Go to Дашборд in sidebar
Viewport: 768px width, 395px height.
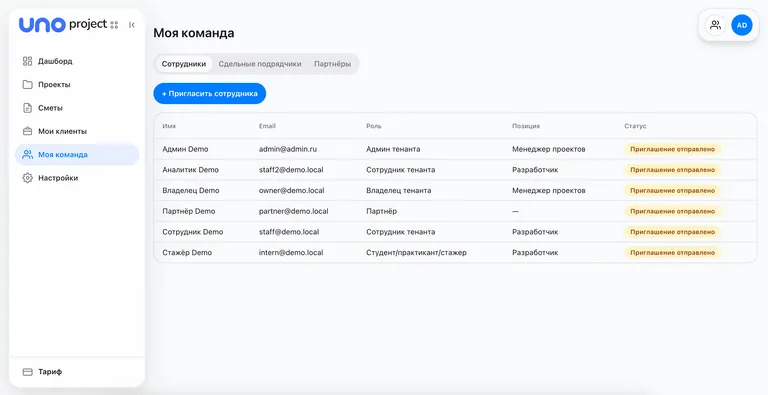click(77, 61)
